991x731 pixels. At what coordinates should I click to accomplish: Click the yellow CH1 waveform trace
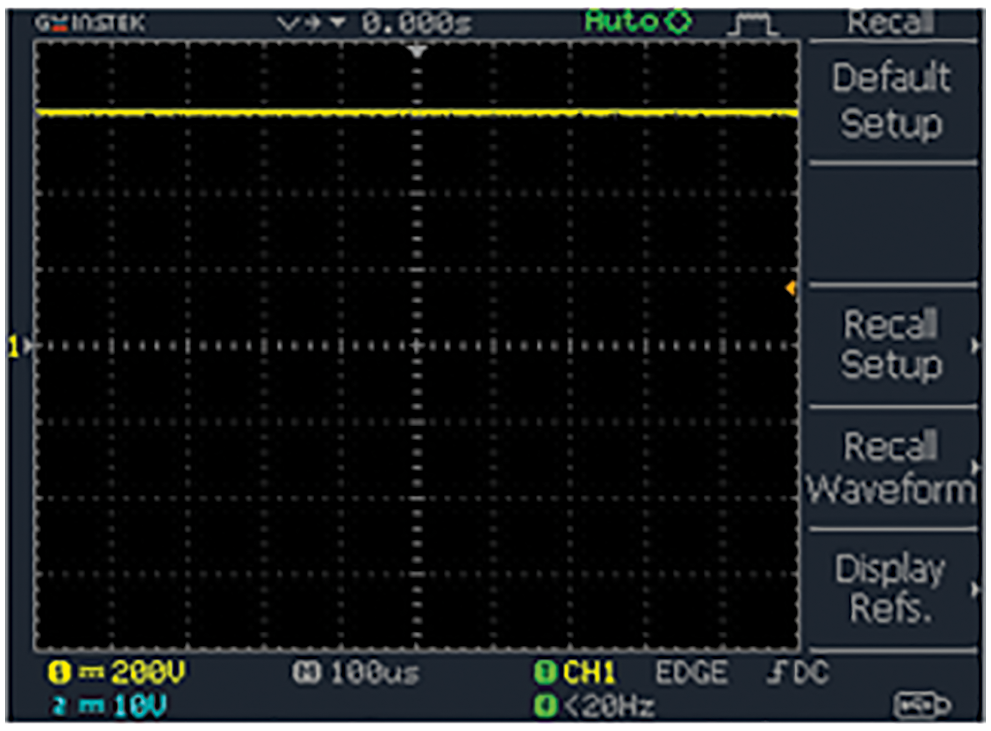pos(300,114)
